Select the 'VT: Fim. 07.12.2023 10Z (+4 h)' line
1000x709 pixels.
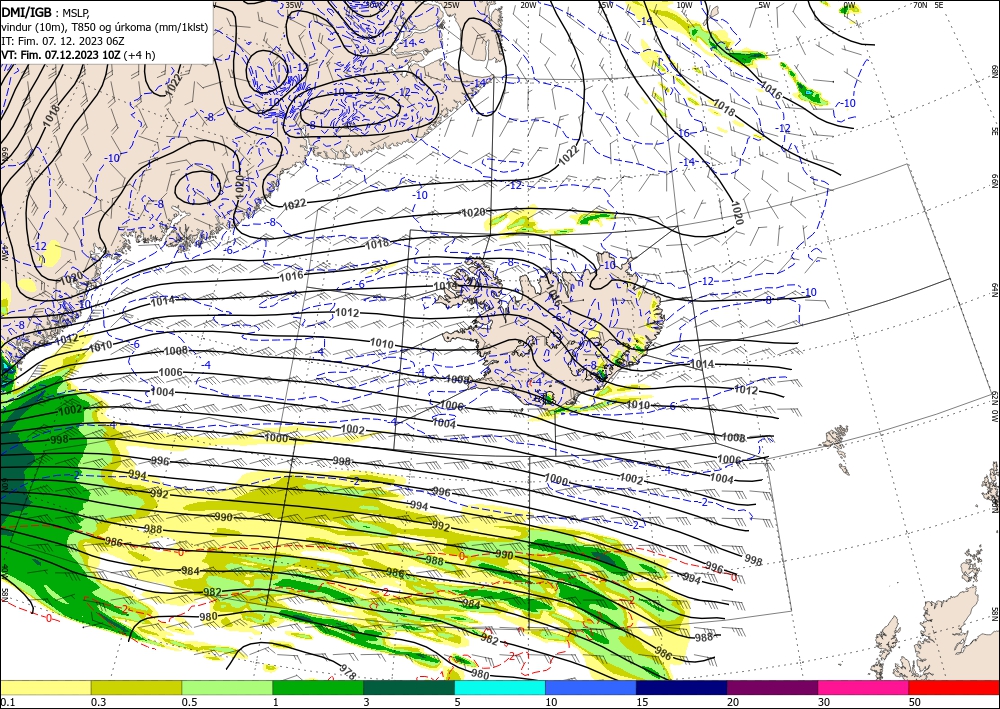tap(78, 55)
